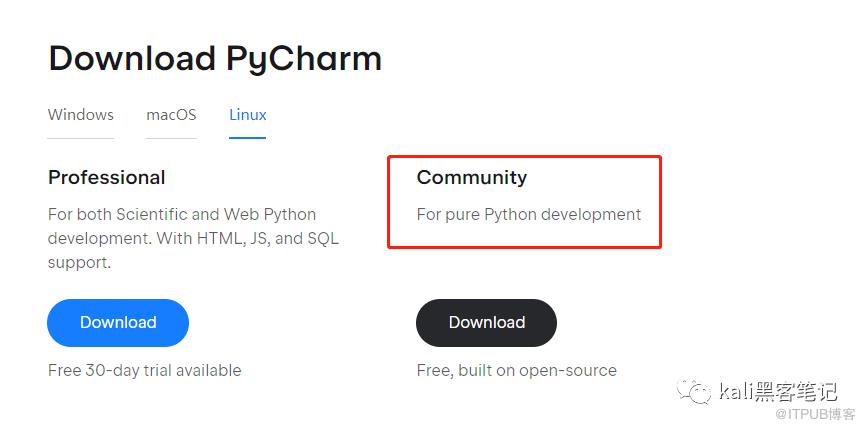Switch to the Windows tab
Screen dimensions: 865x429
81,115
